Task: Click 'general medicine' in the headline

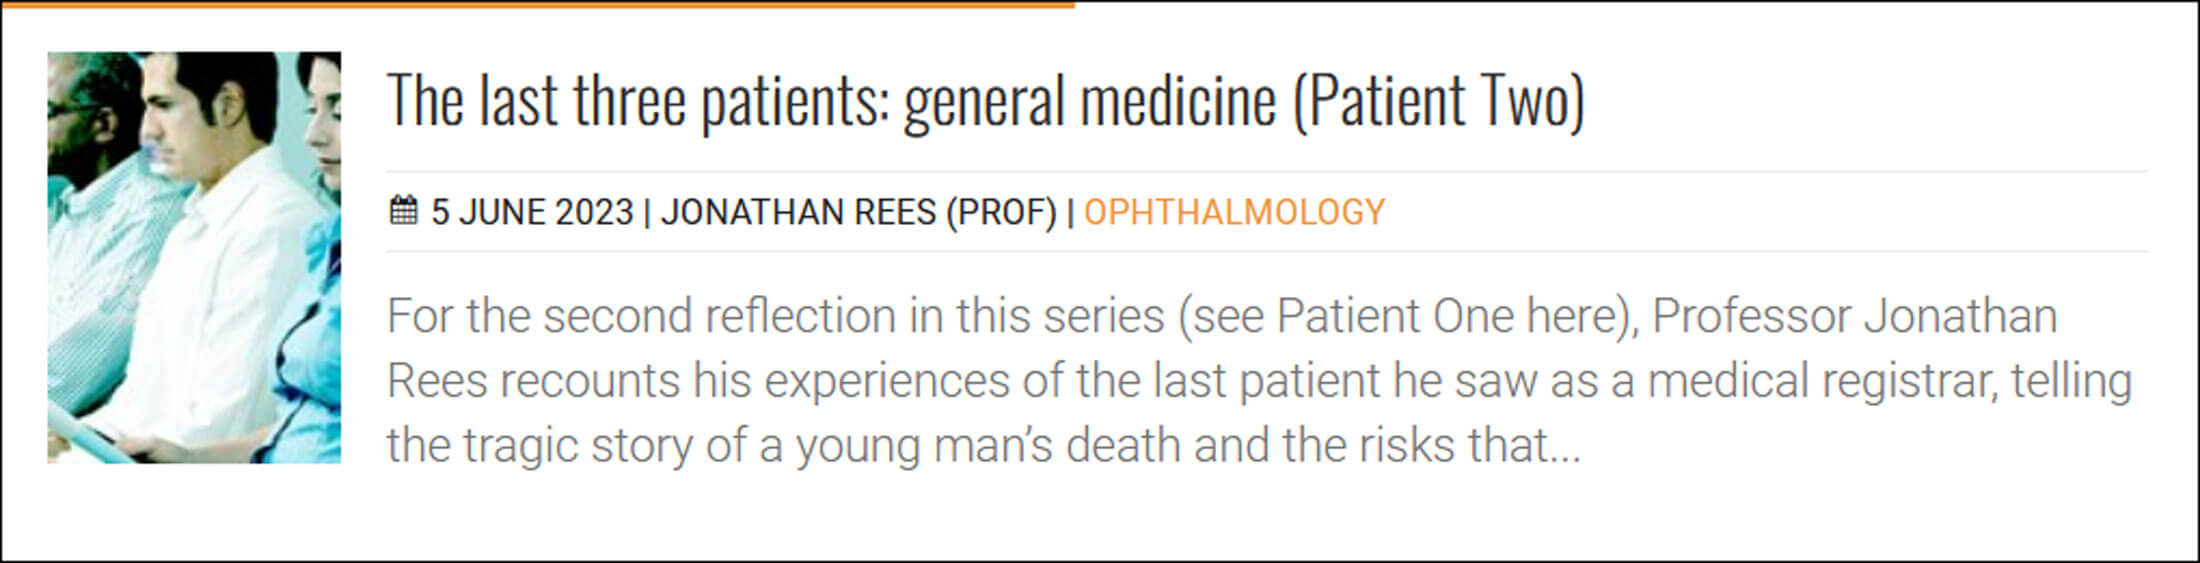Action: tap(1090, 101)
